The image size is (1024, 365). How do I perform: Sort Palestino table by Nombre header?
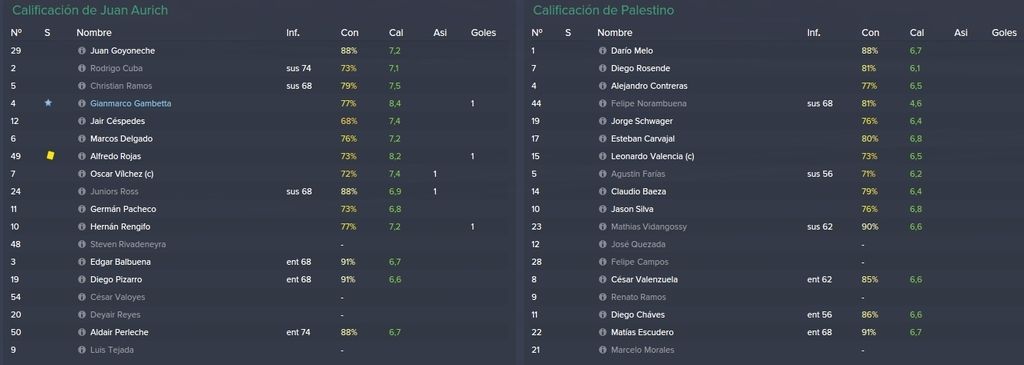[x=615, y=33]
